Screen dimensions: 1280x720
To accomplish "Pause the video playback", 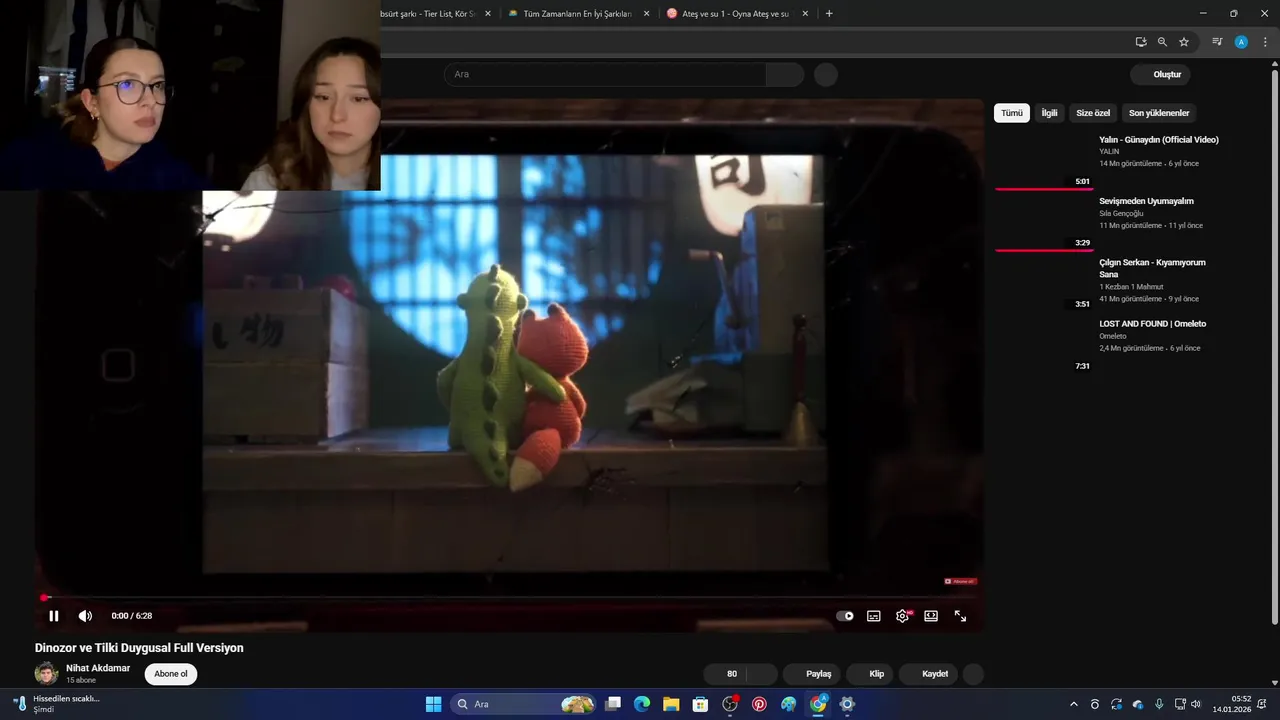I will coord(54,616).
